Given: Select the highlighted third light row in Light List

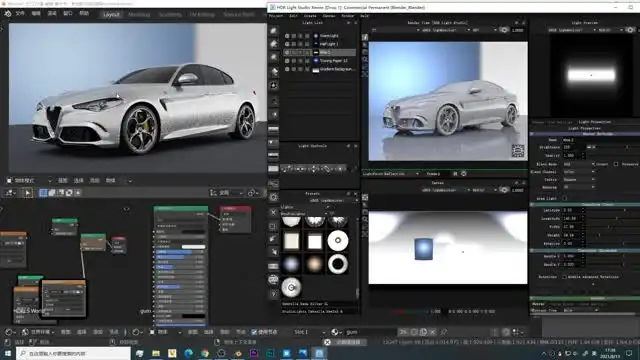Looking at the screenshot, I should pyautogui.click(x=320, y=52).
